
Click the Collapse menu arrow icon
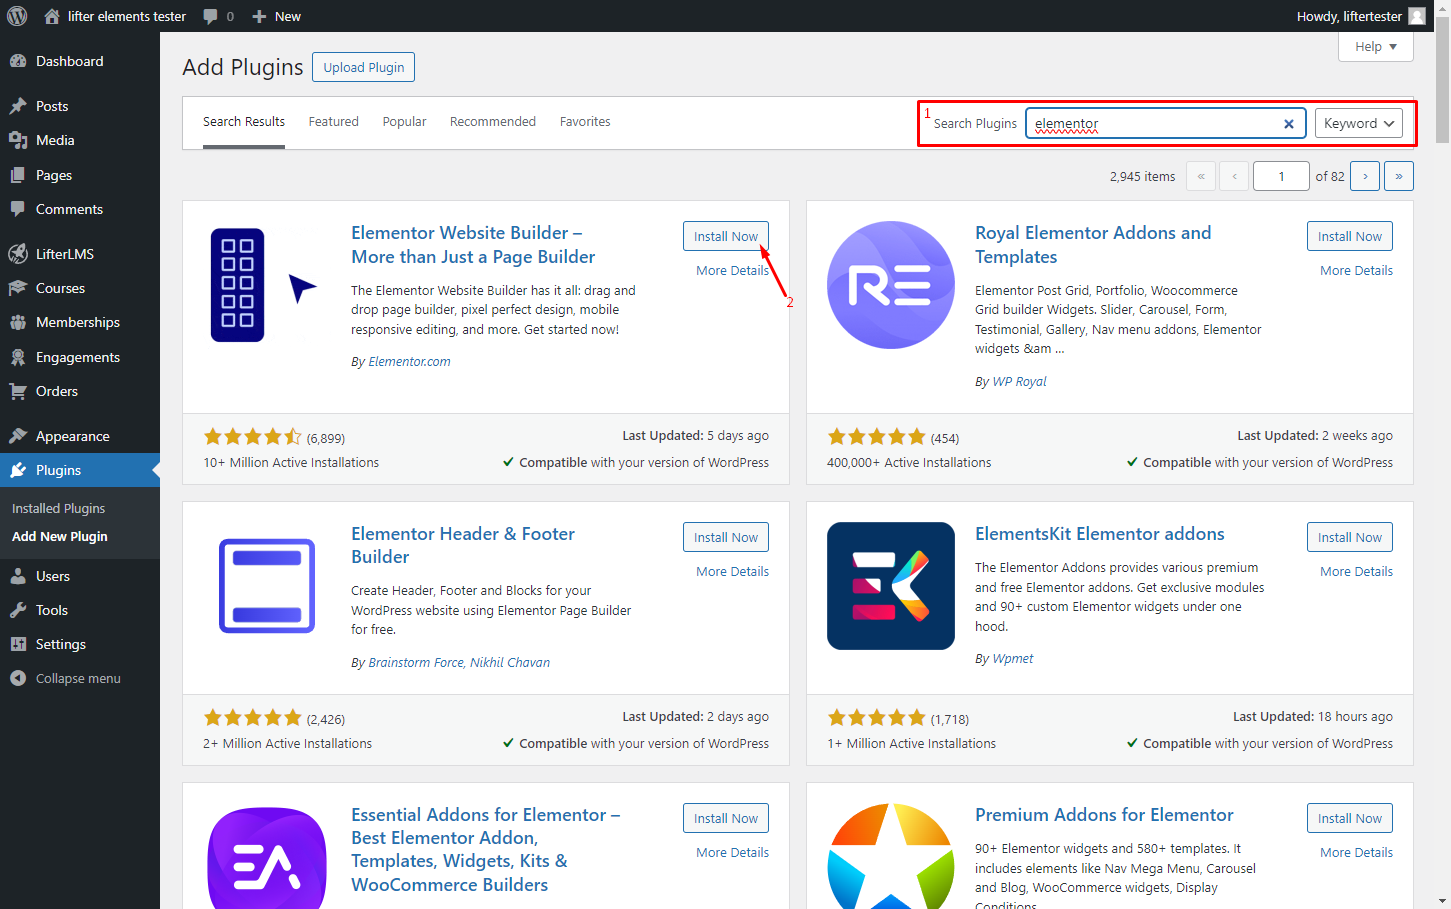coord(18,678)
